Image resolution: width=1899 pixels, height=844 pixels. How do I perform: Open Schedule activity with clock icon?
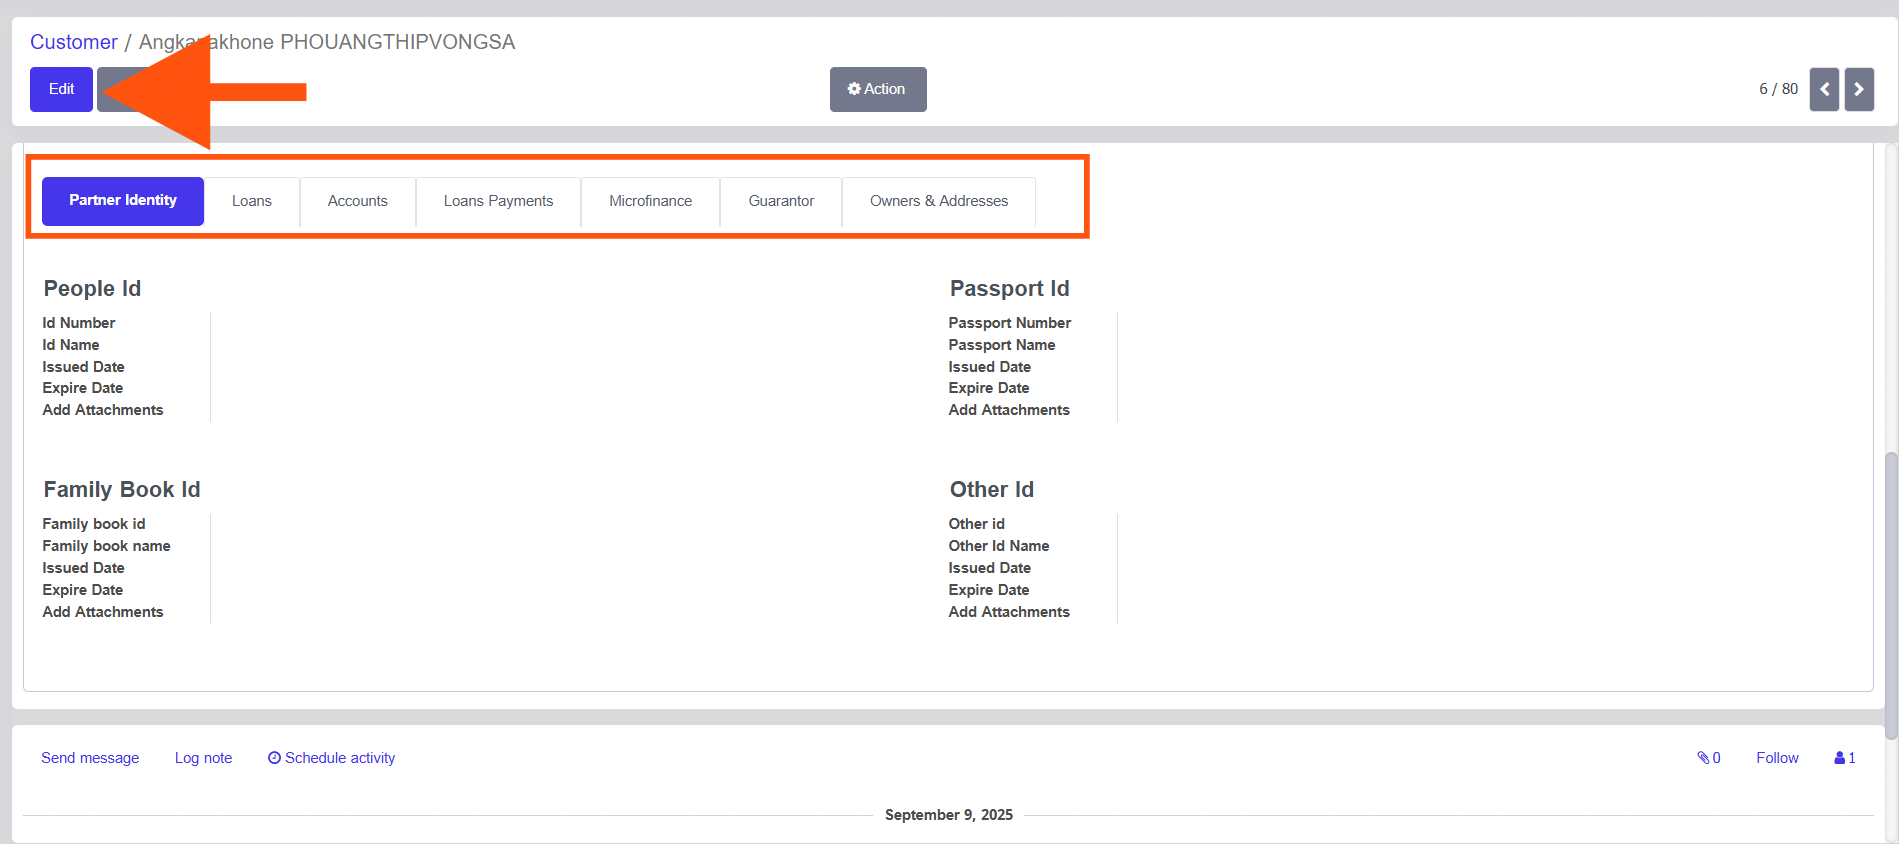click(x=331, y=758)
